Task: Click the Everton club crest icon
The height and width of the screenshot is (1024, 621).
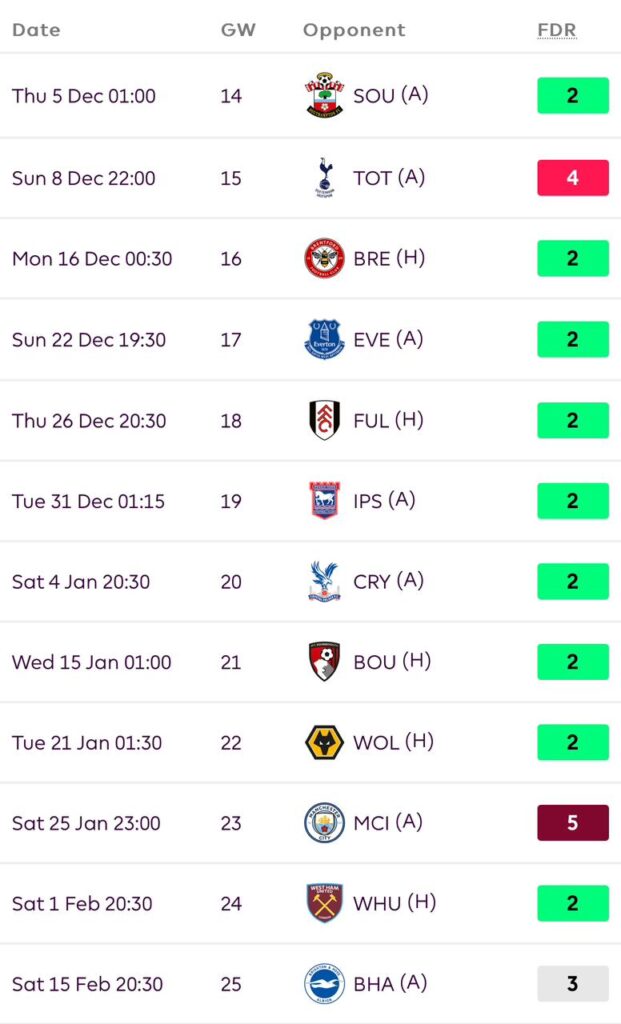Action: (x=324, y=339)
